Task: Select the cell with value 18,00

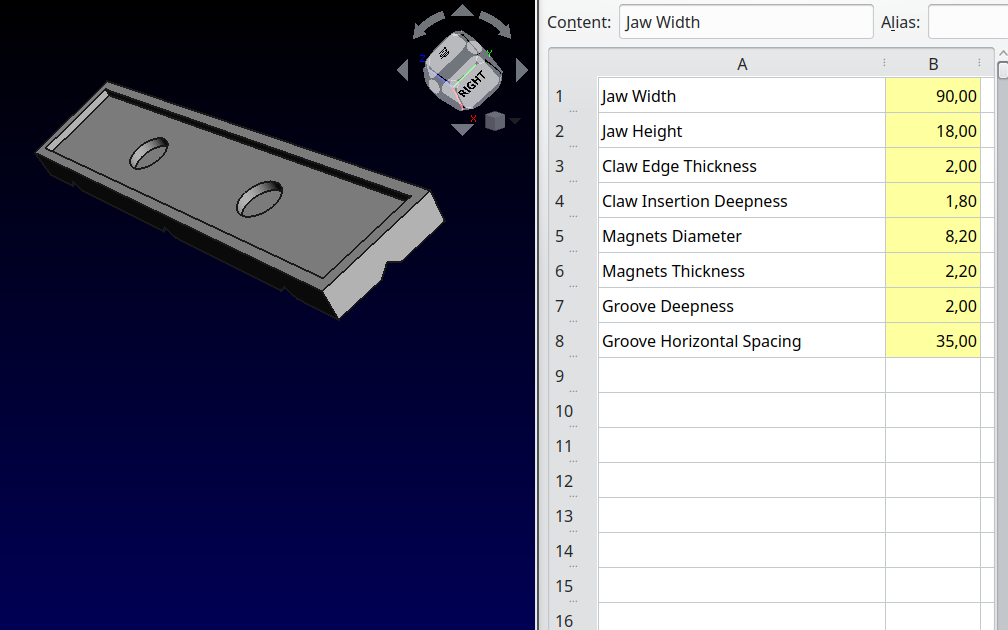Action: (933, 130)
